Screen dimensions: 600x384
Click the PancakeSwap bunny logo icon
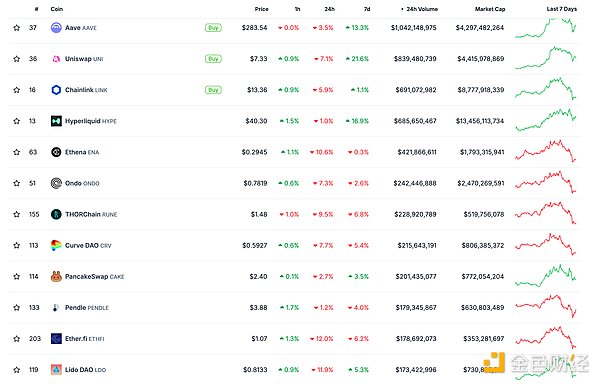coord(56,276)
